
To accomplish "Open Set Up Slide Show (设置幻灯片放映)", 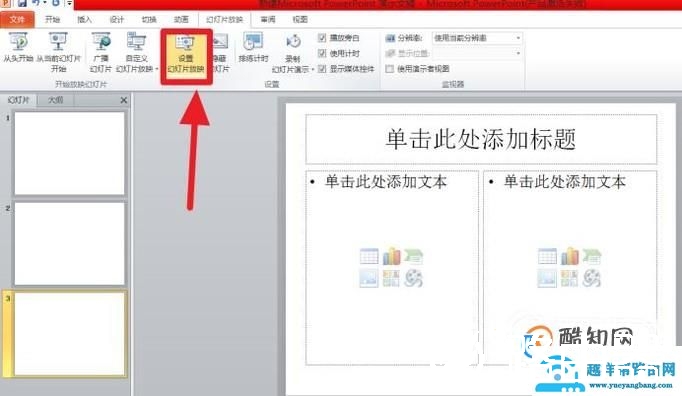I will coord(186,56).
